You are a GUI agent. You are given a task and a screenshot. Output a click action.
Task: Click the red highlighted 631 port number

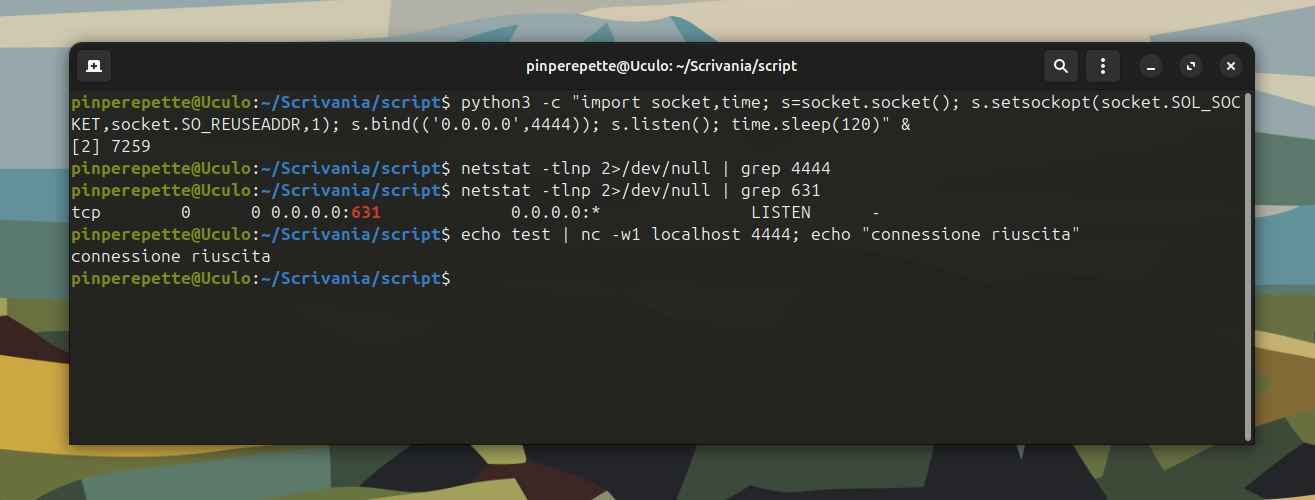pyautogui.click(x=366, y=213)
